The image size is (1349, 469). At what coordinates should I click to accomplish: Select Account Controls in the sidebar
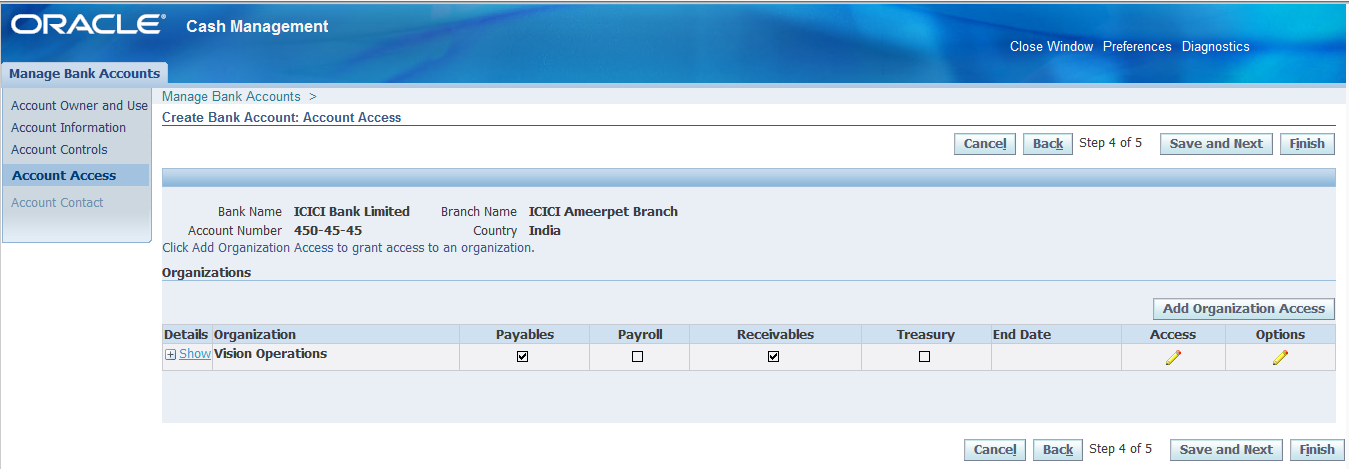(x=59, y=150)
